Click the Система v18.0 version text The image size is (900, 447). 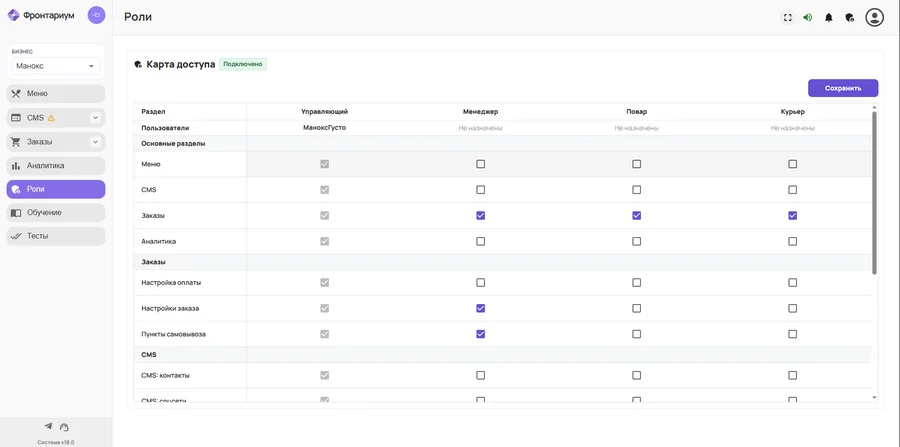[56, 442]
